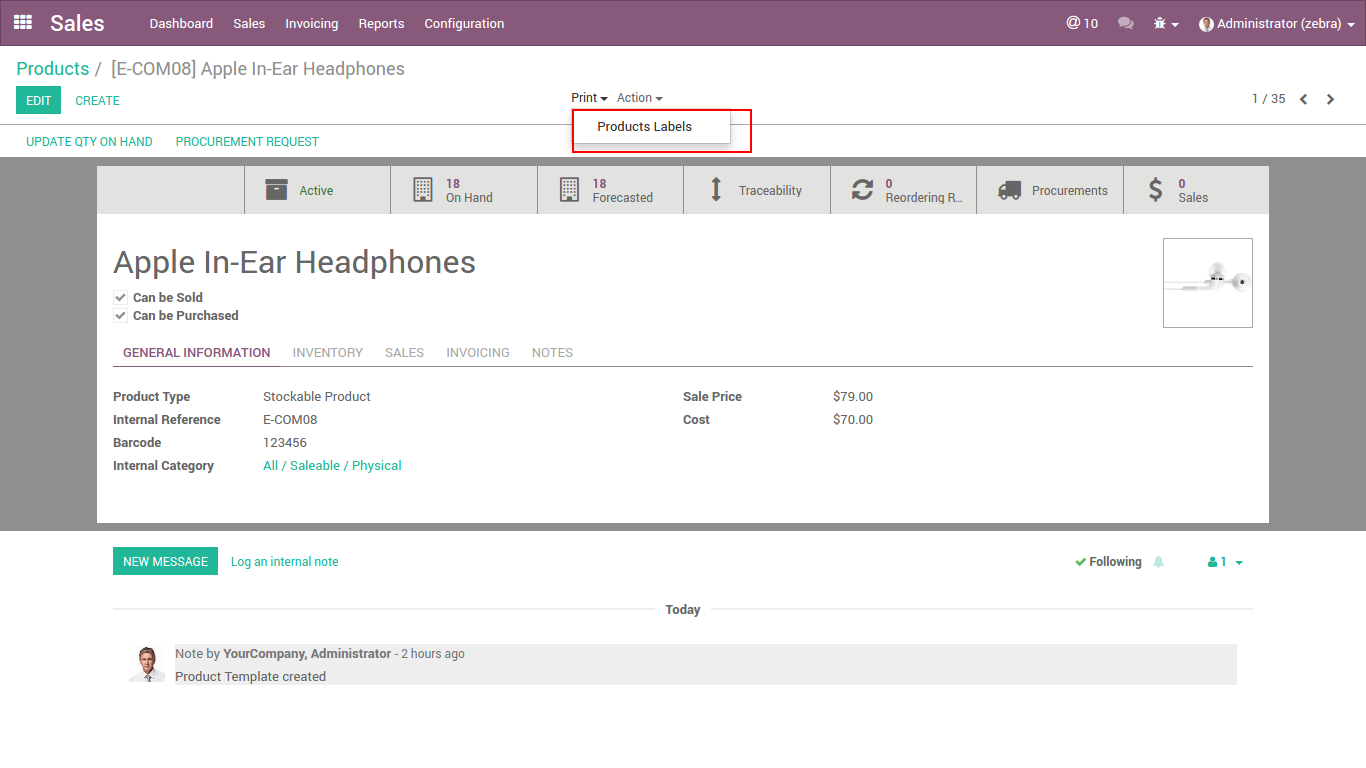Viewport: 1366px width, 768px height.
Task: Open the Reports menu
Action: pyautogui.click(x=381, y=23)
